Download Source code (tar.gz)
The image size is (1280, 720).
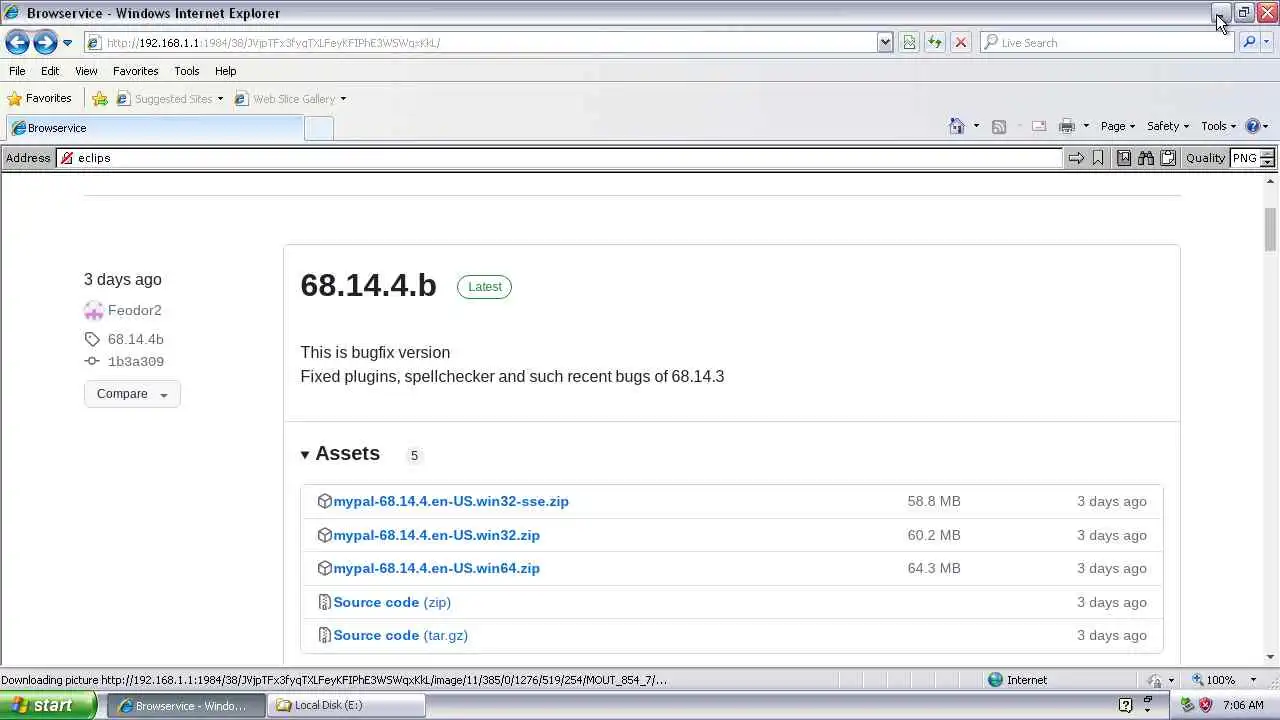(x=400, y=635)
